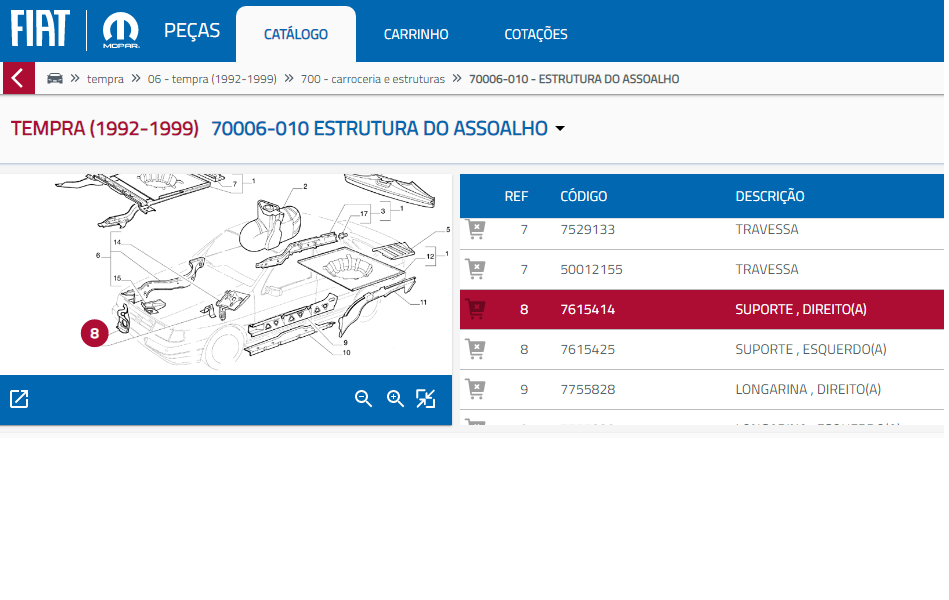This screenshot has width=949, height=600.
Task: Zoom out the parts diagram
Action: 364,399
